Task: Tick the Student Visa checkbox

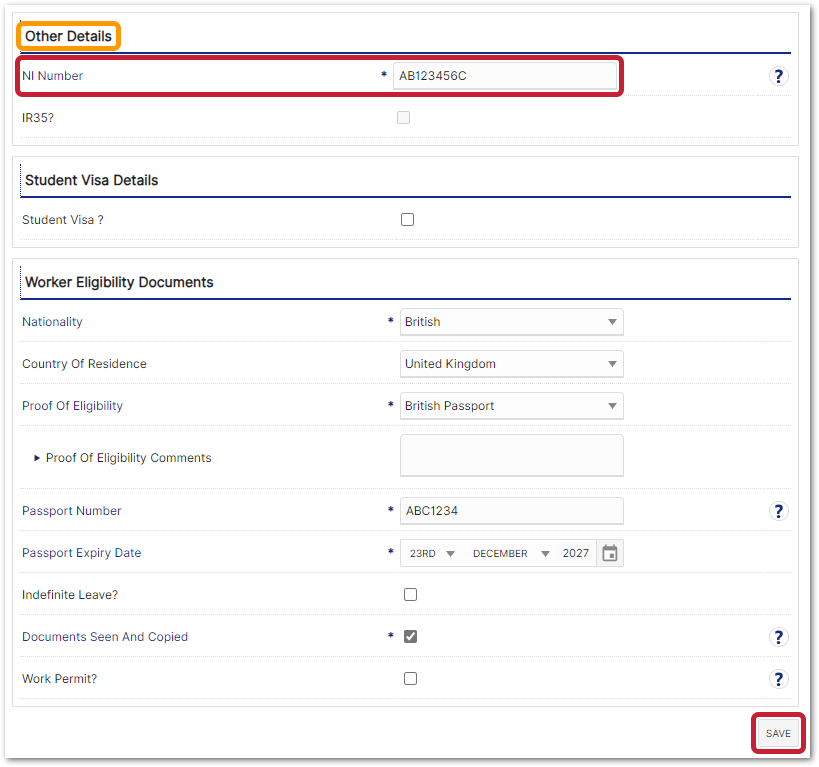Action: [x=407, y=220]
